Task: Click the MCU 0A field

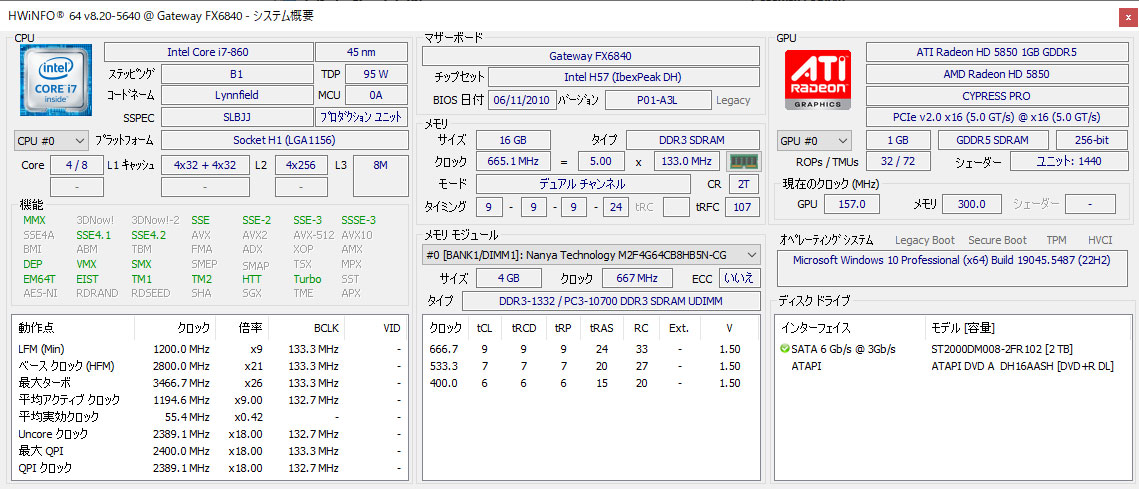Action: pos(376,95)
